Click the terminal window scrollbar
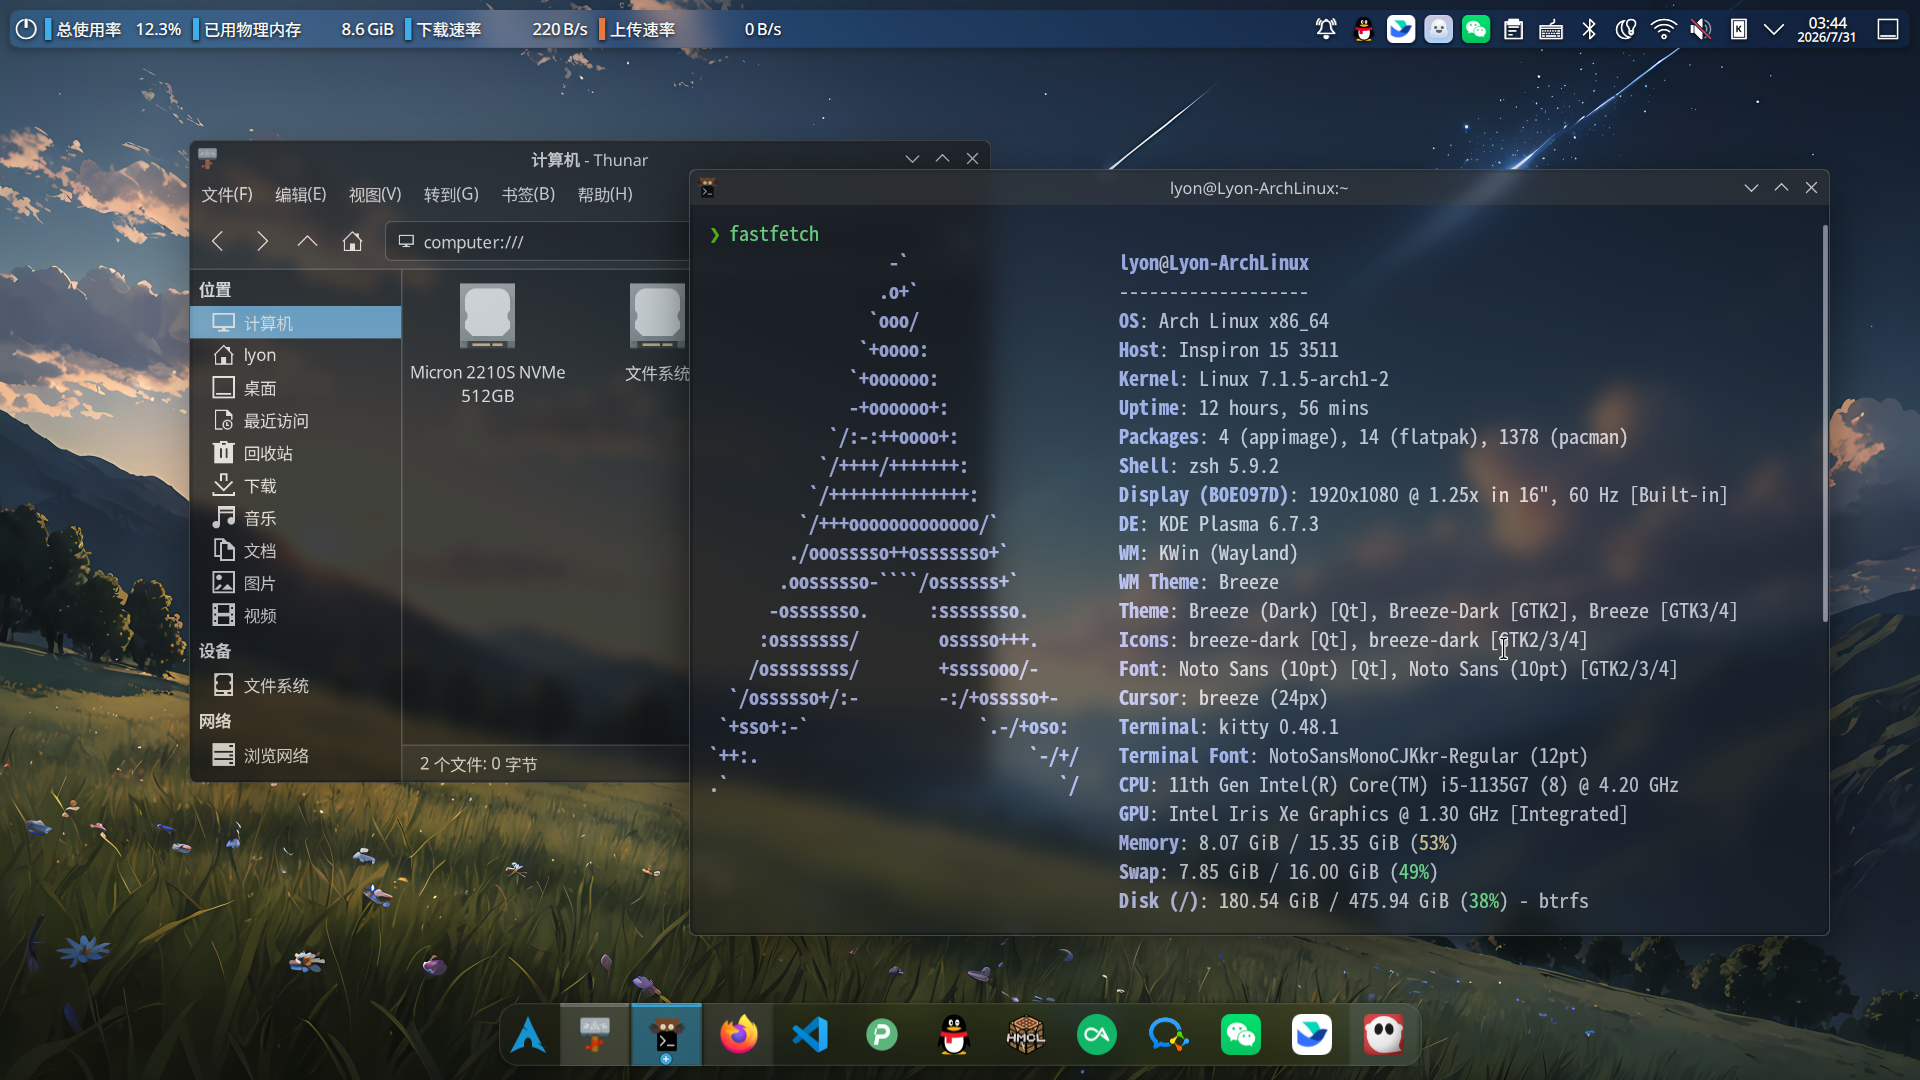Viewport: 1920px width, 1080px height. pyautogui.click(x=1825, y=422)
